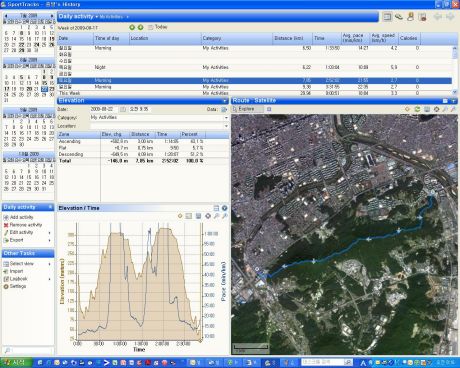
Task: Open the Athlete view icon
Action: click(411, 17)
